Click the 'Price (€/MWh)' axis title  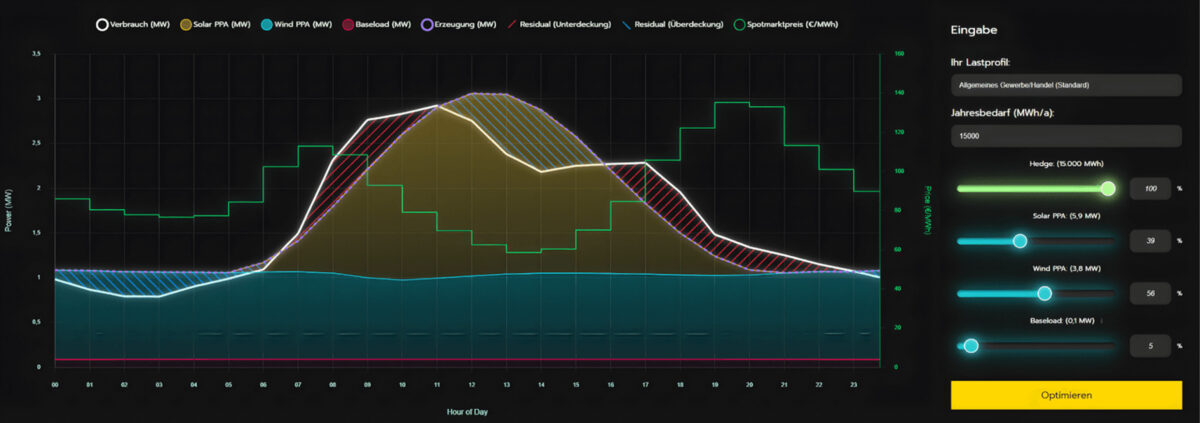[927, 211]
